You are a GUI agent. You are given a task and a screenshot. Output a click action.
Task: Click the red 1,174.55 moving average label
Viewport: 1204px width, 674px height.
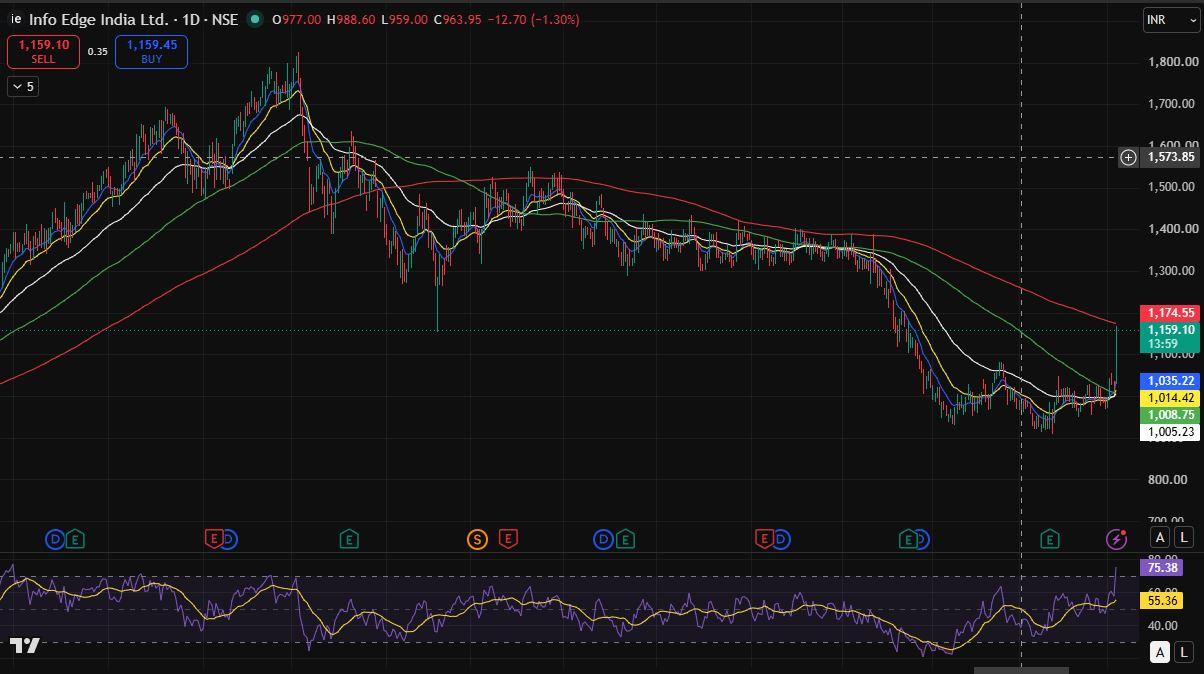[x=1171, y=313]
